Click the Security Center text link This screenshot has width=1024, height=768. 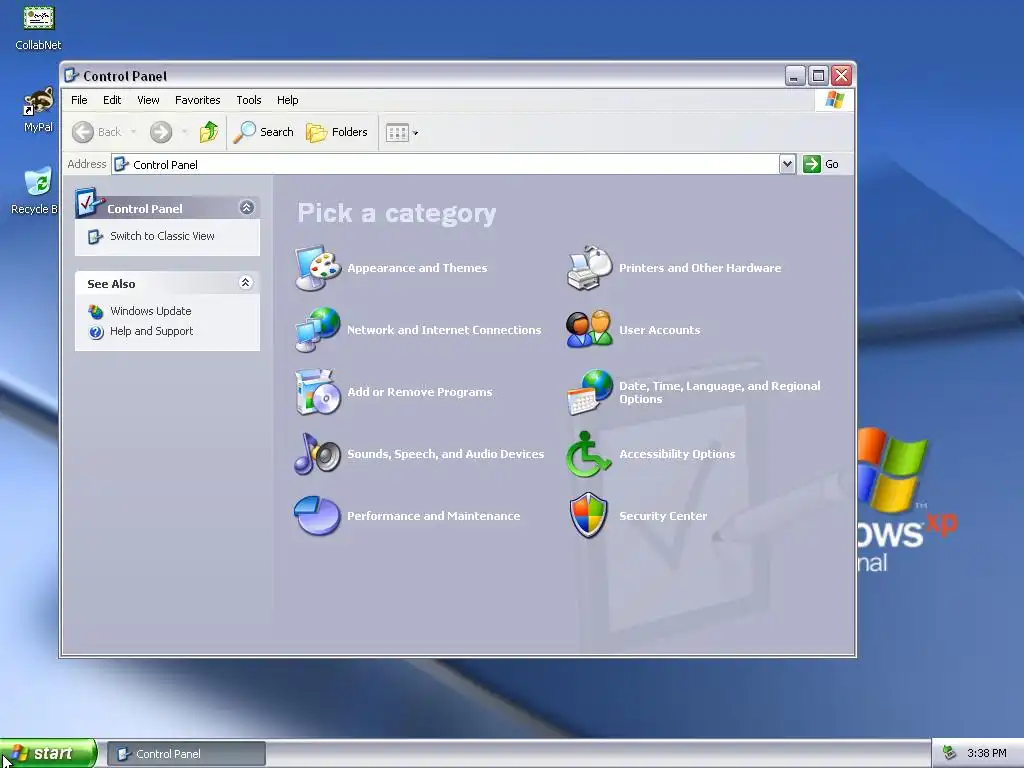tap(663, 516)
